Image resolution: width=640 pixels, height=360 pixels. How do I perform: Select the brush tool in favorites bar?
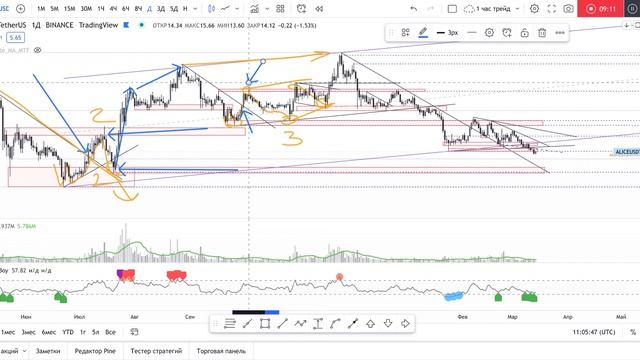[247, 324]
